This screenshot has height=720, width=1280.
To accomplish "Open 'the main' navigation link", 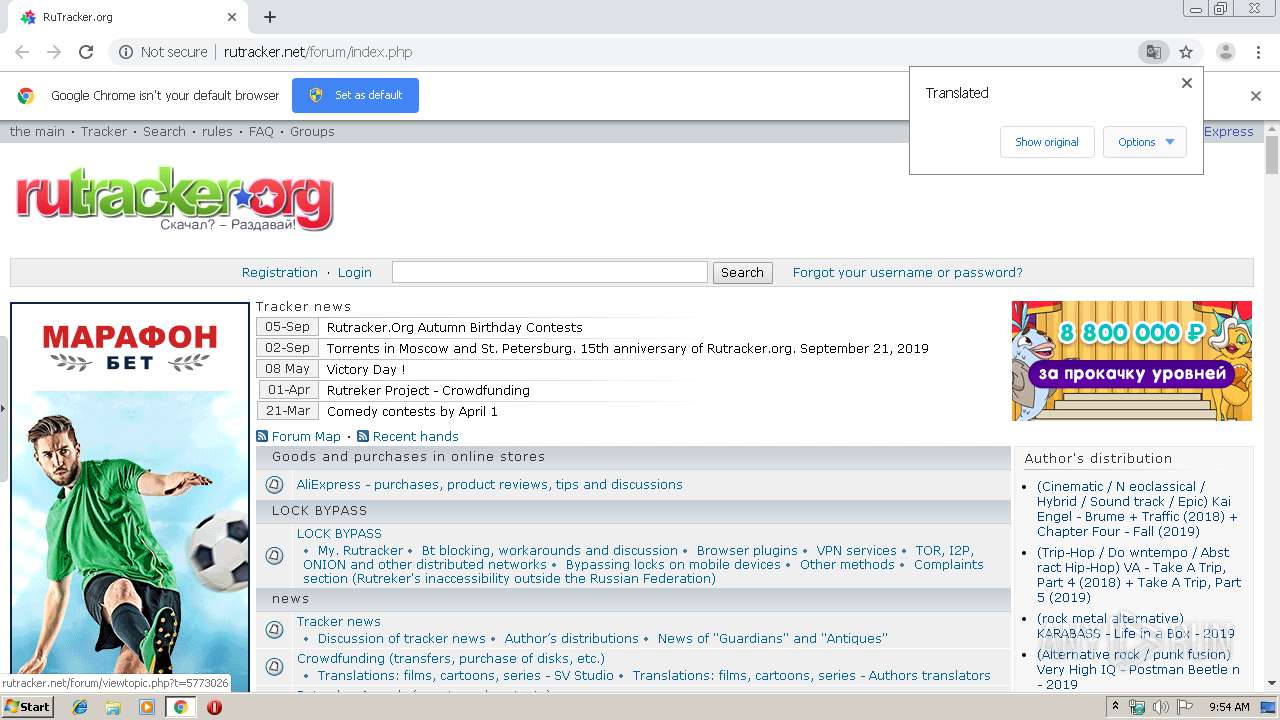I will click(x=37, y=132).
